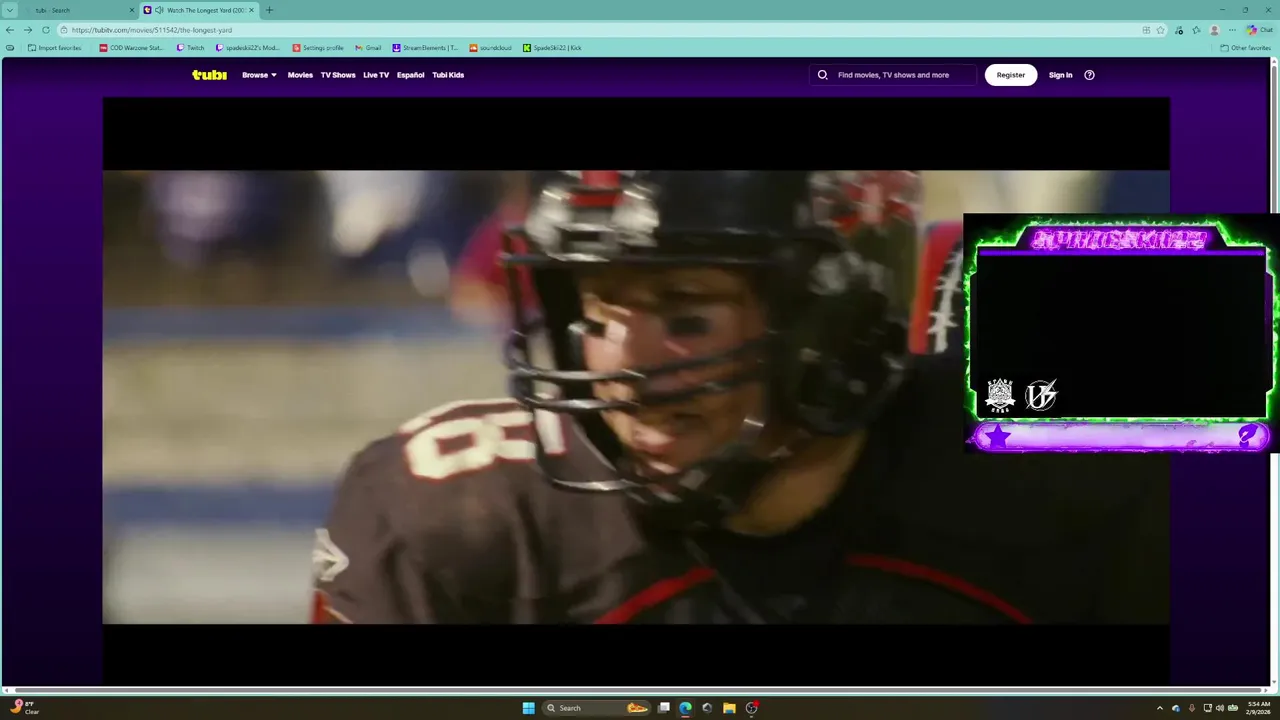Open the split screen icon in address bar
Image resolution: width=1280 pixels, height=720 pixels.
point(1146,30)
